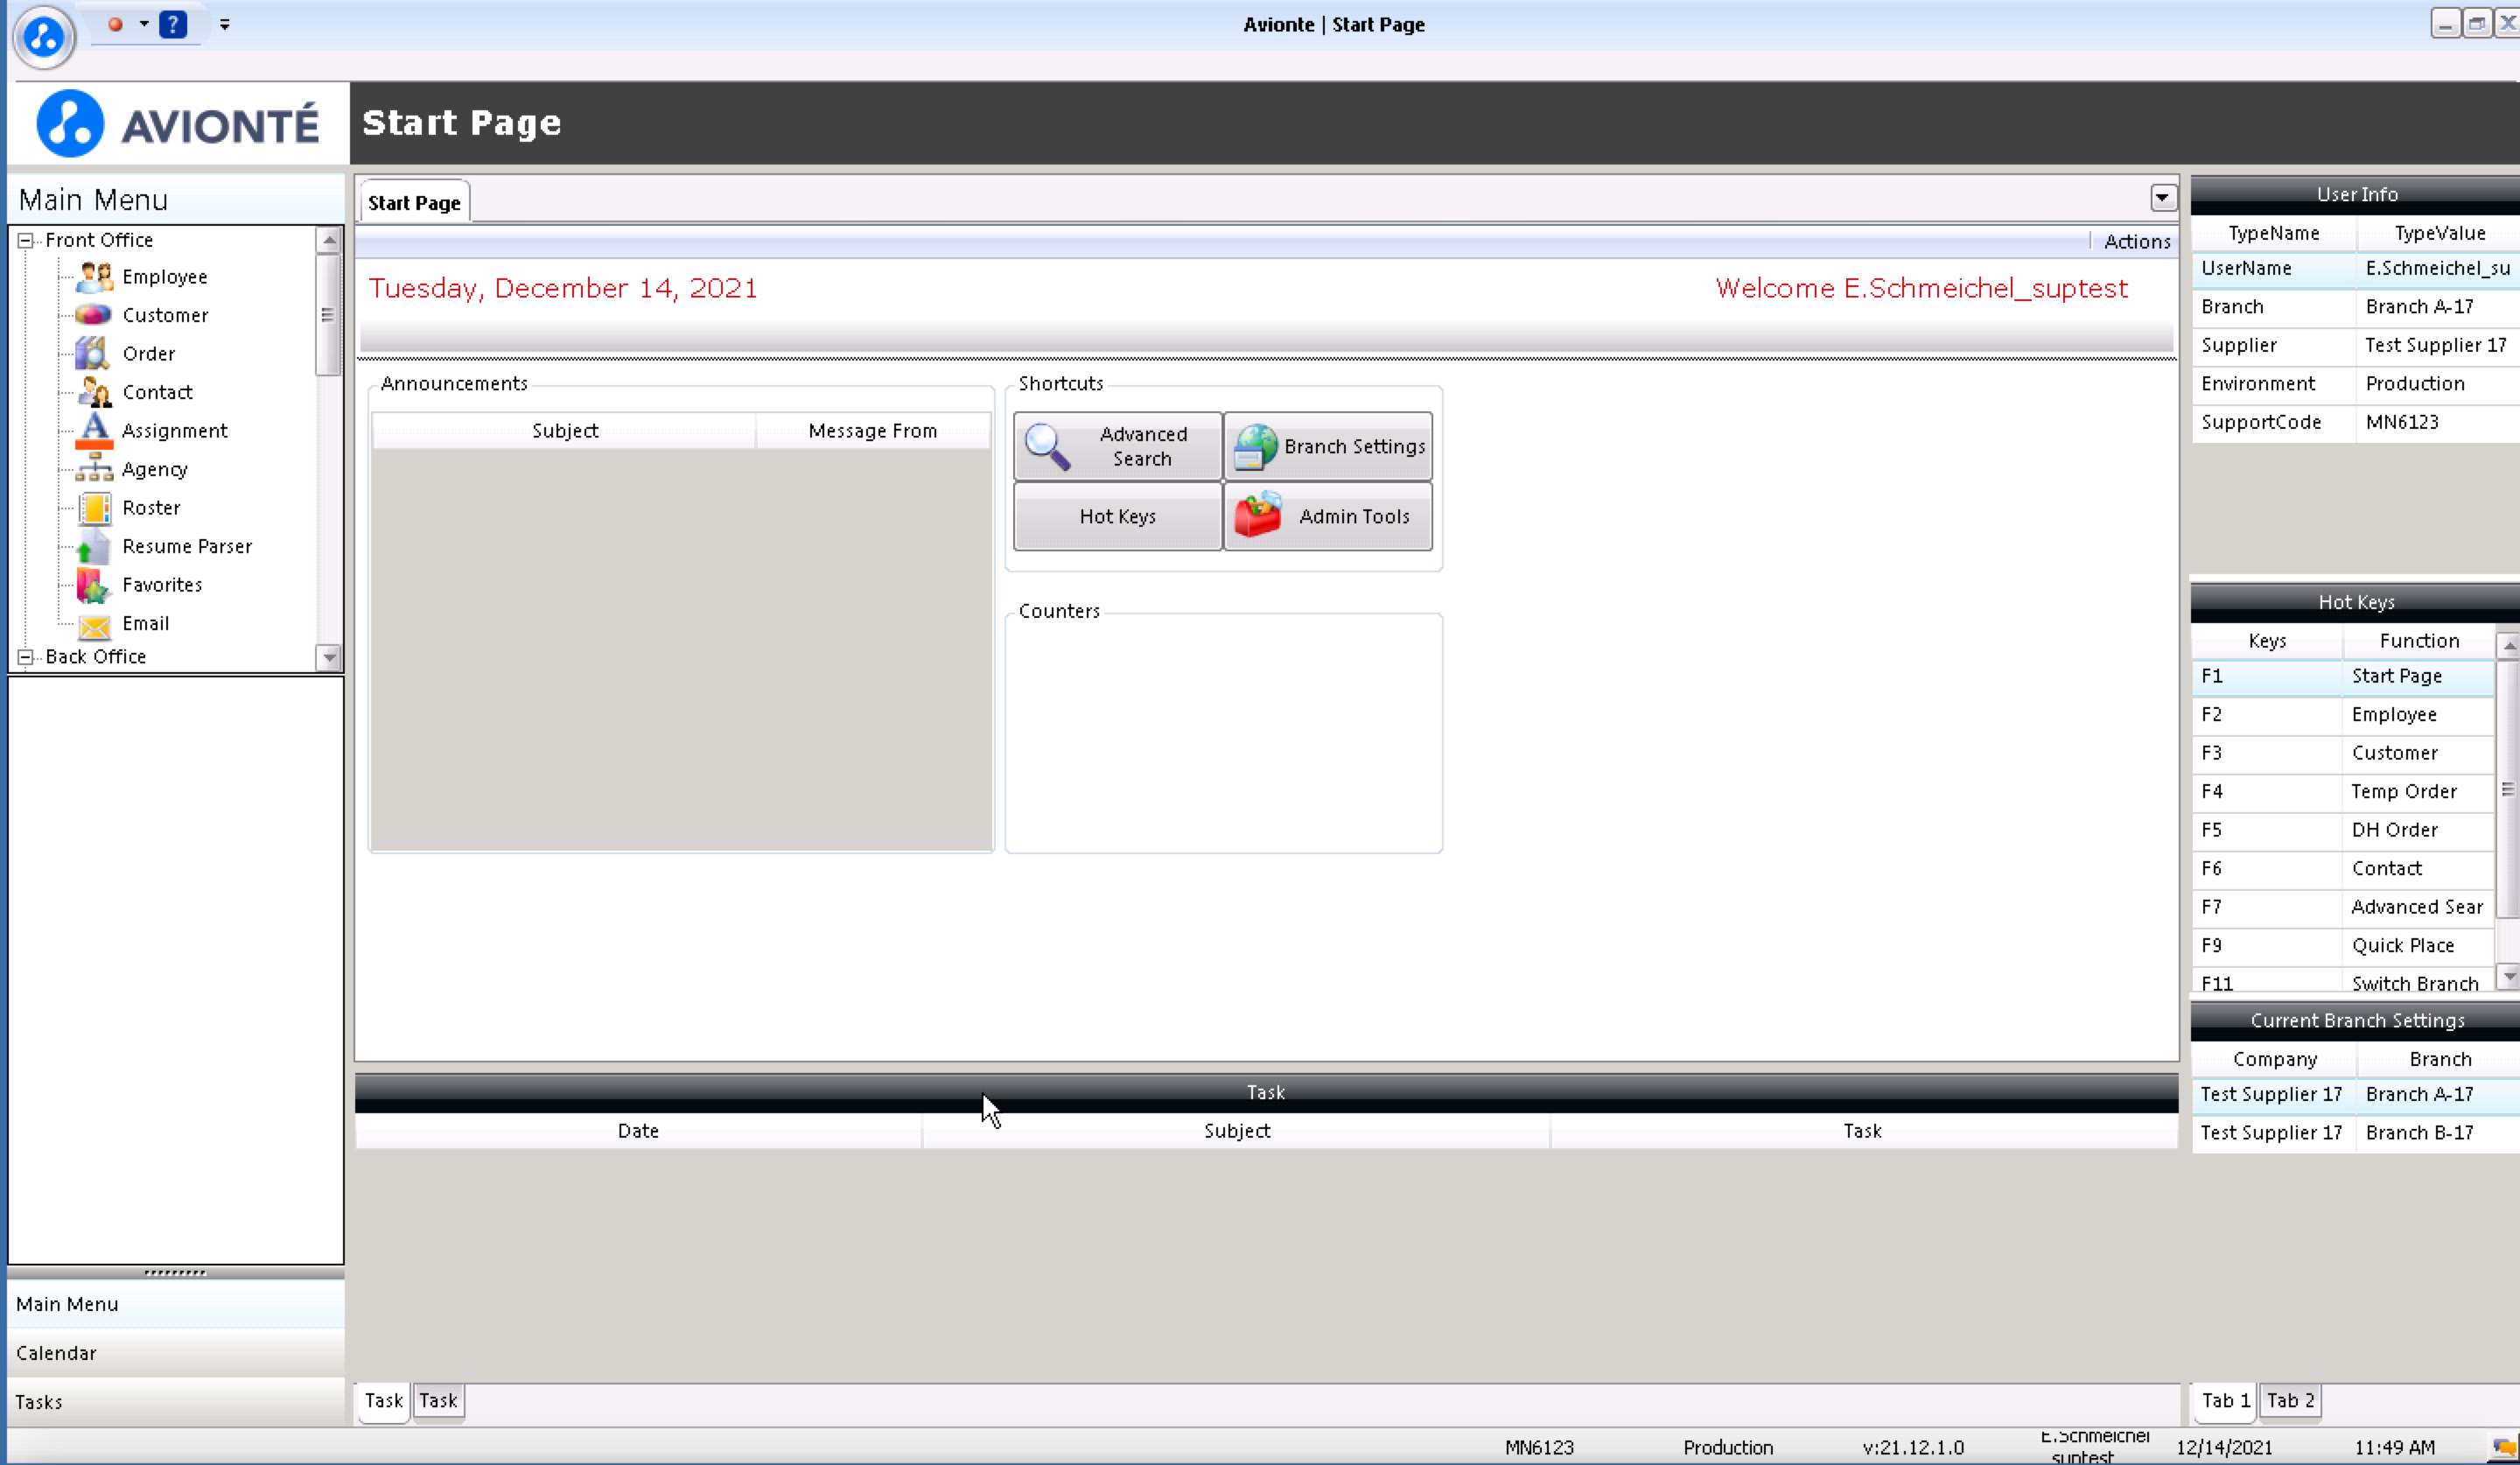Collapse the Front Office tree node
Viewport: 2520px width, 1465px height.
25,240
